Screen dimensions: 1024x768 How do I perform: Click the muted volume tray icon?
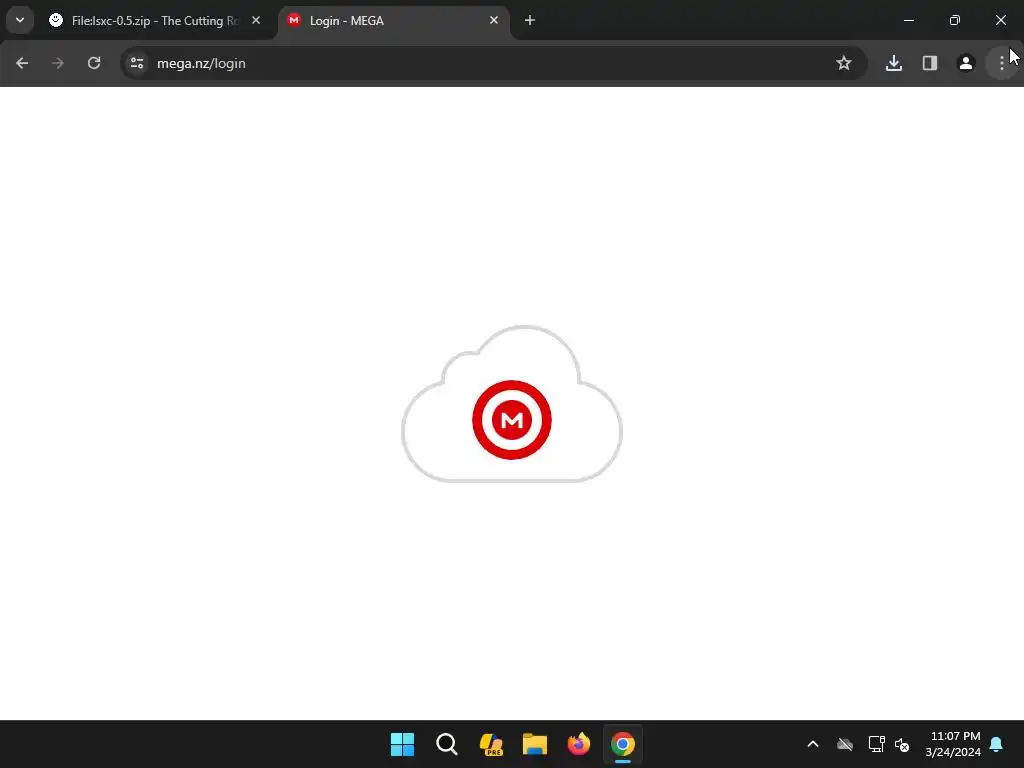[x=902, y=744]
